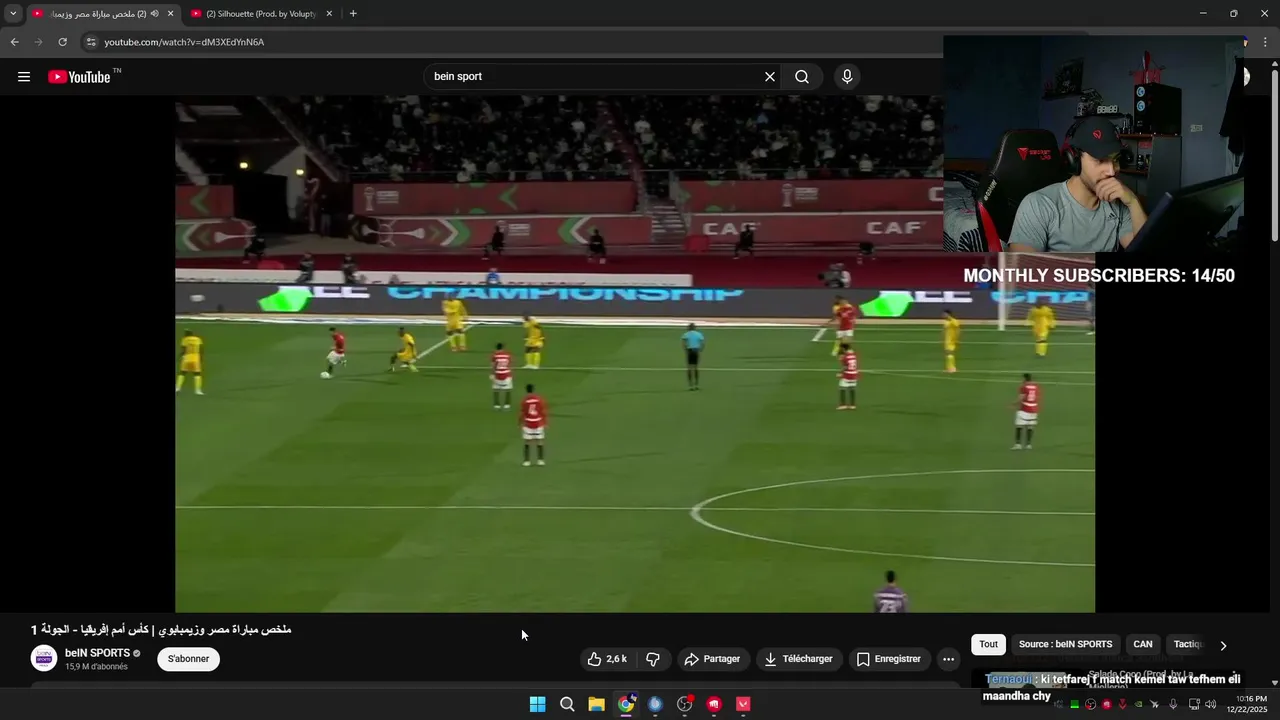This screenshot has width=1280, height=720.
Task: Open the Partager share dialog
Action: [712, 659]
